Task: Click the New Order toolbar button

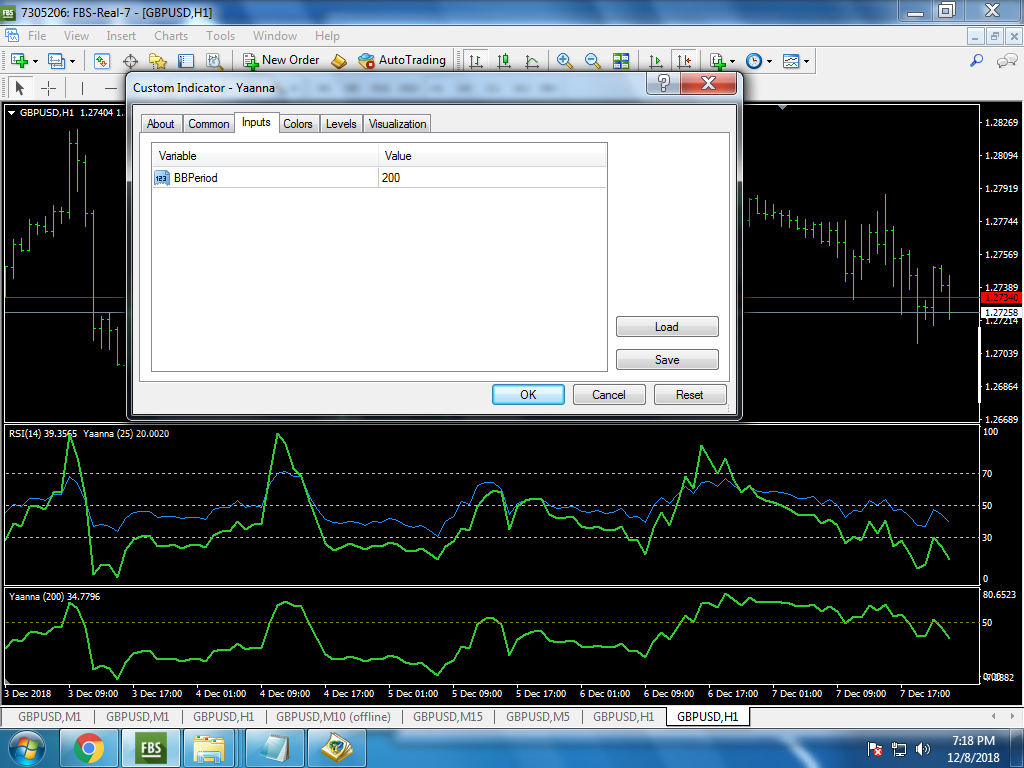Action: coord(281,61)
